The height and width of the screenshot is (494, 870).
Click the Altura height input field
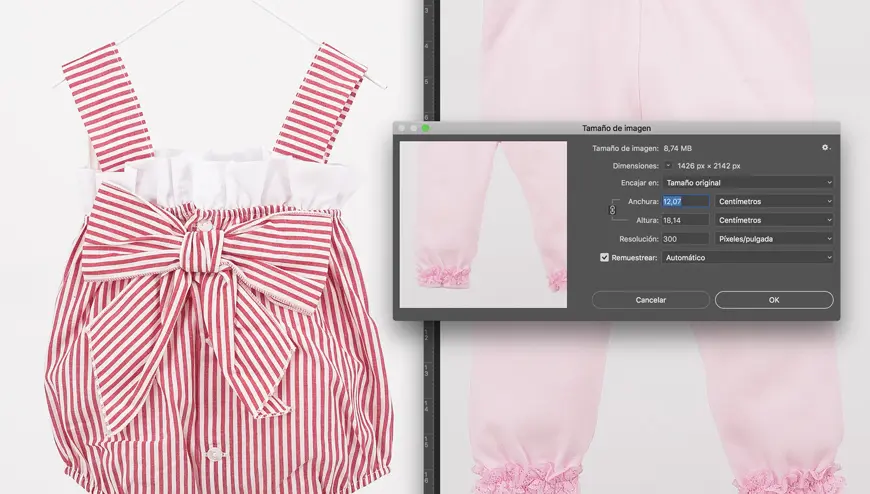[685, 220]
